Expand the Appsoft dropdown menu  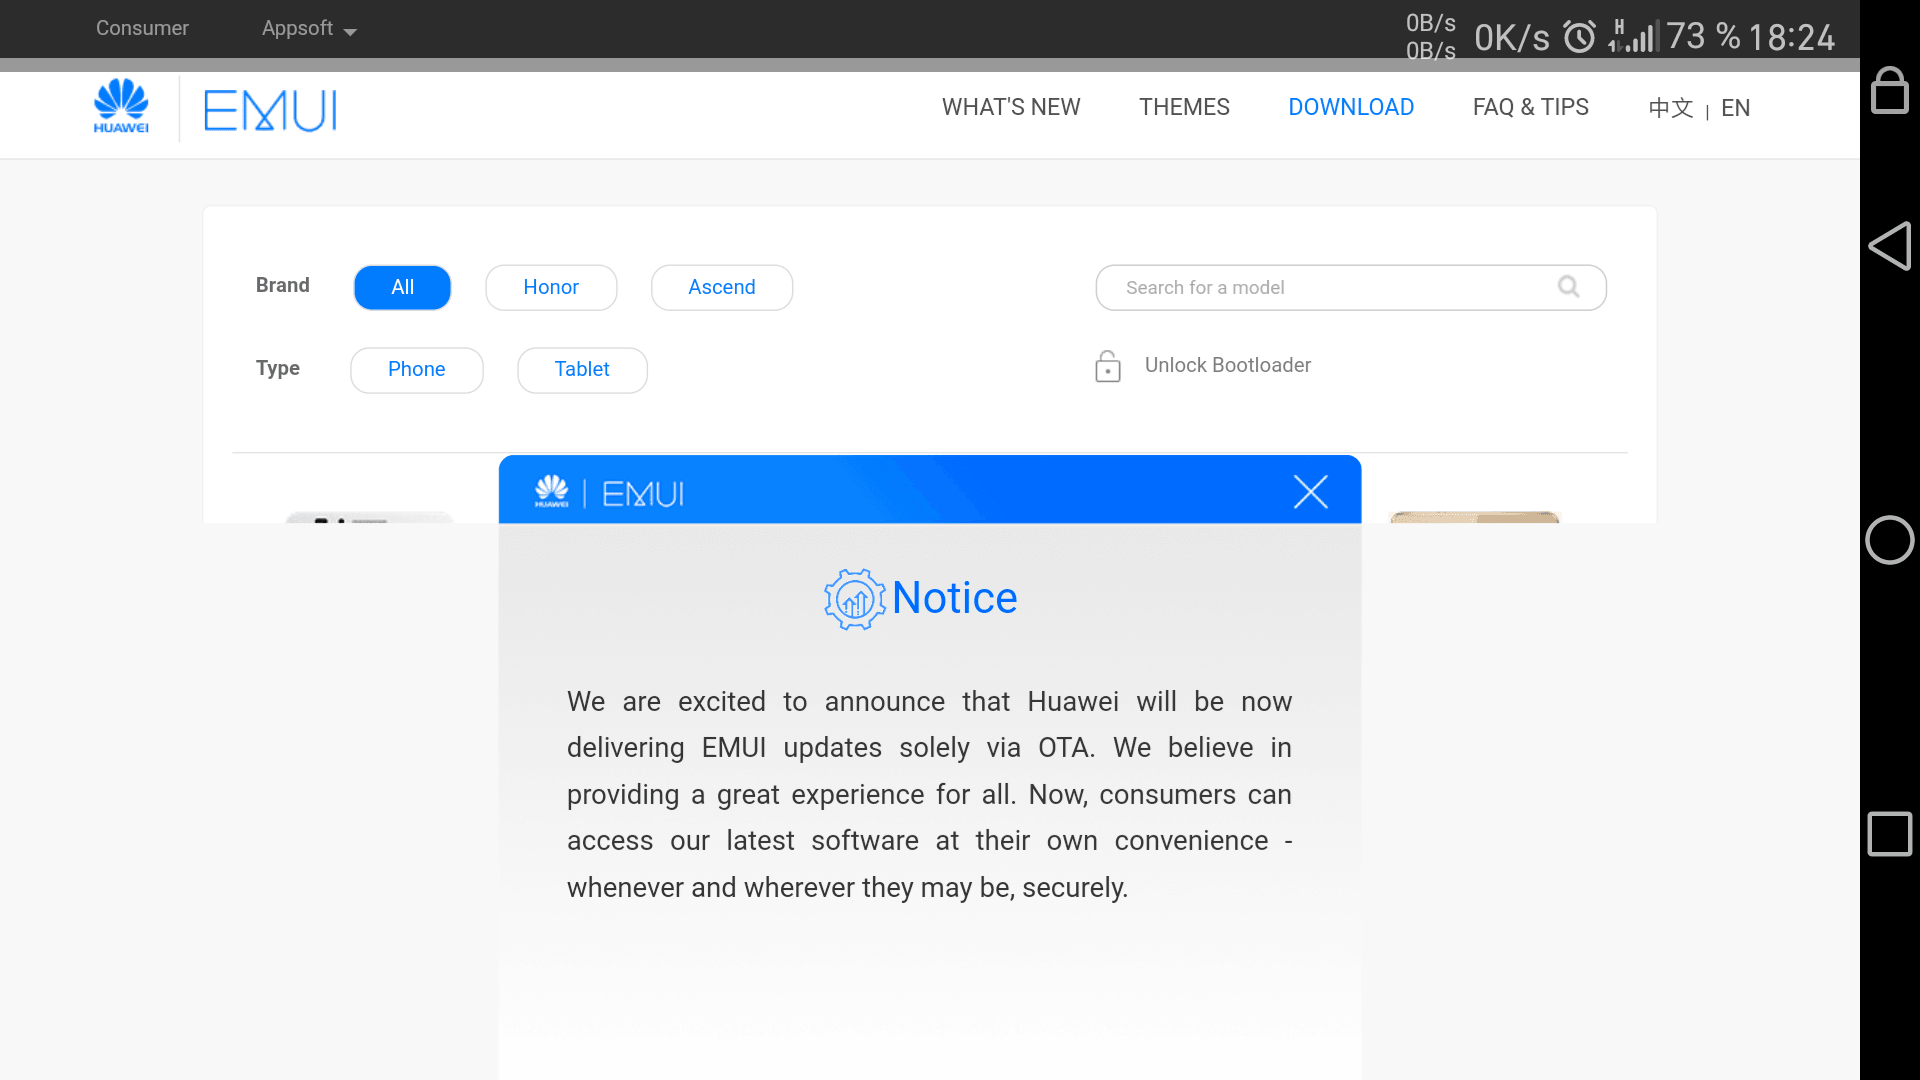click(x=309, y=29)
